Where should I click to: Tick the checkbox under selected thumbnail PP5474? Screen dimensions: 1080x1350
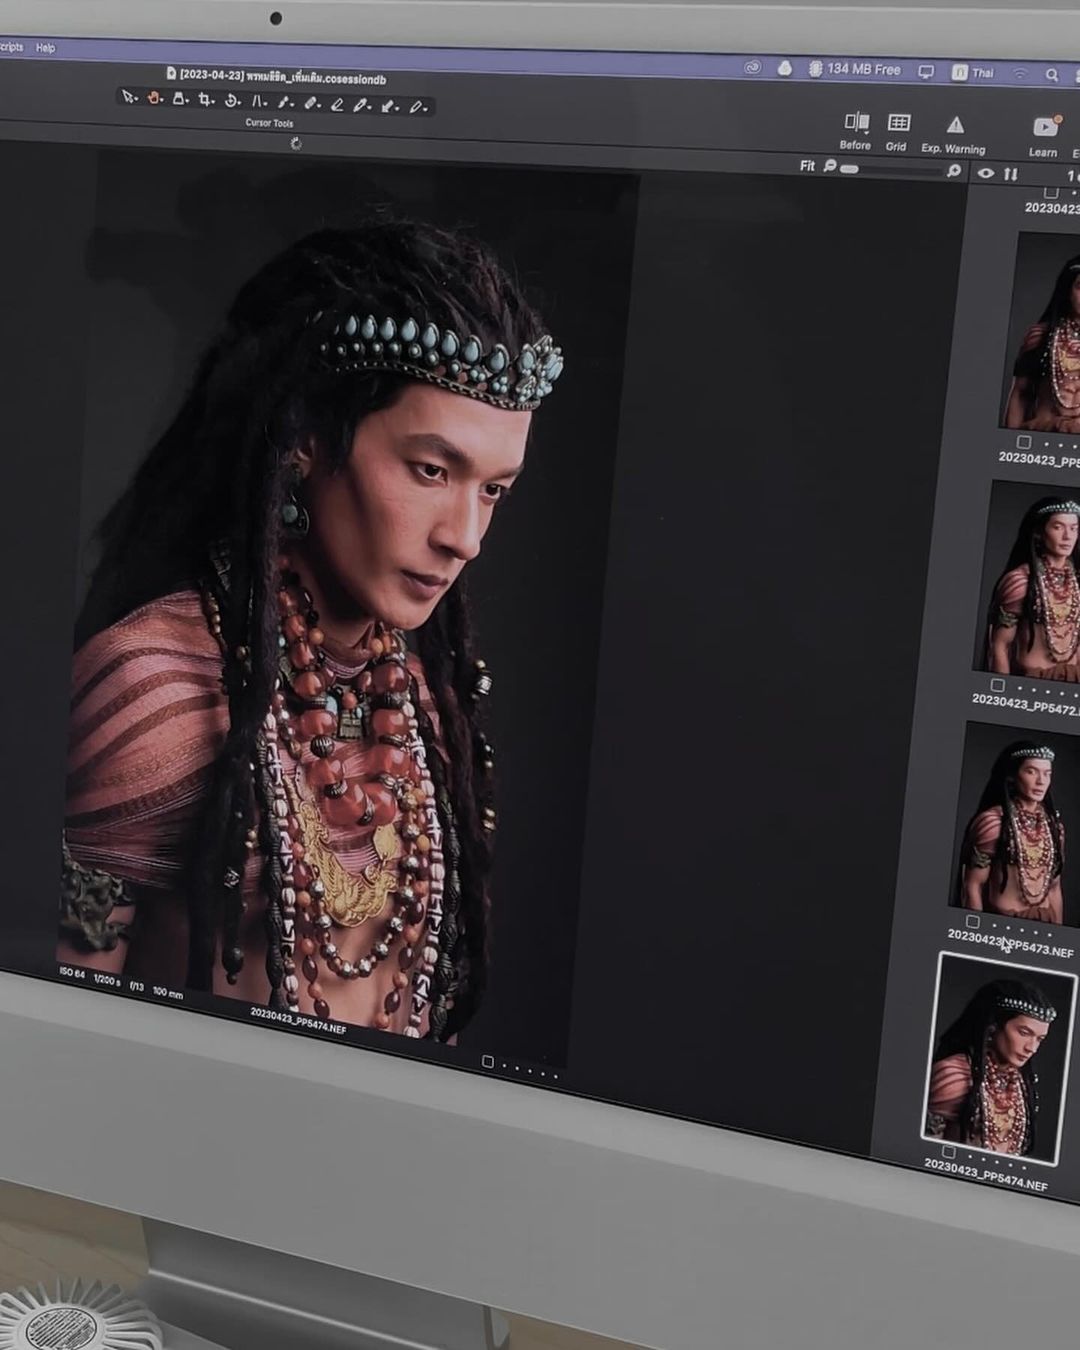pyautogui.click(x=949, y=1152)
